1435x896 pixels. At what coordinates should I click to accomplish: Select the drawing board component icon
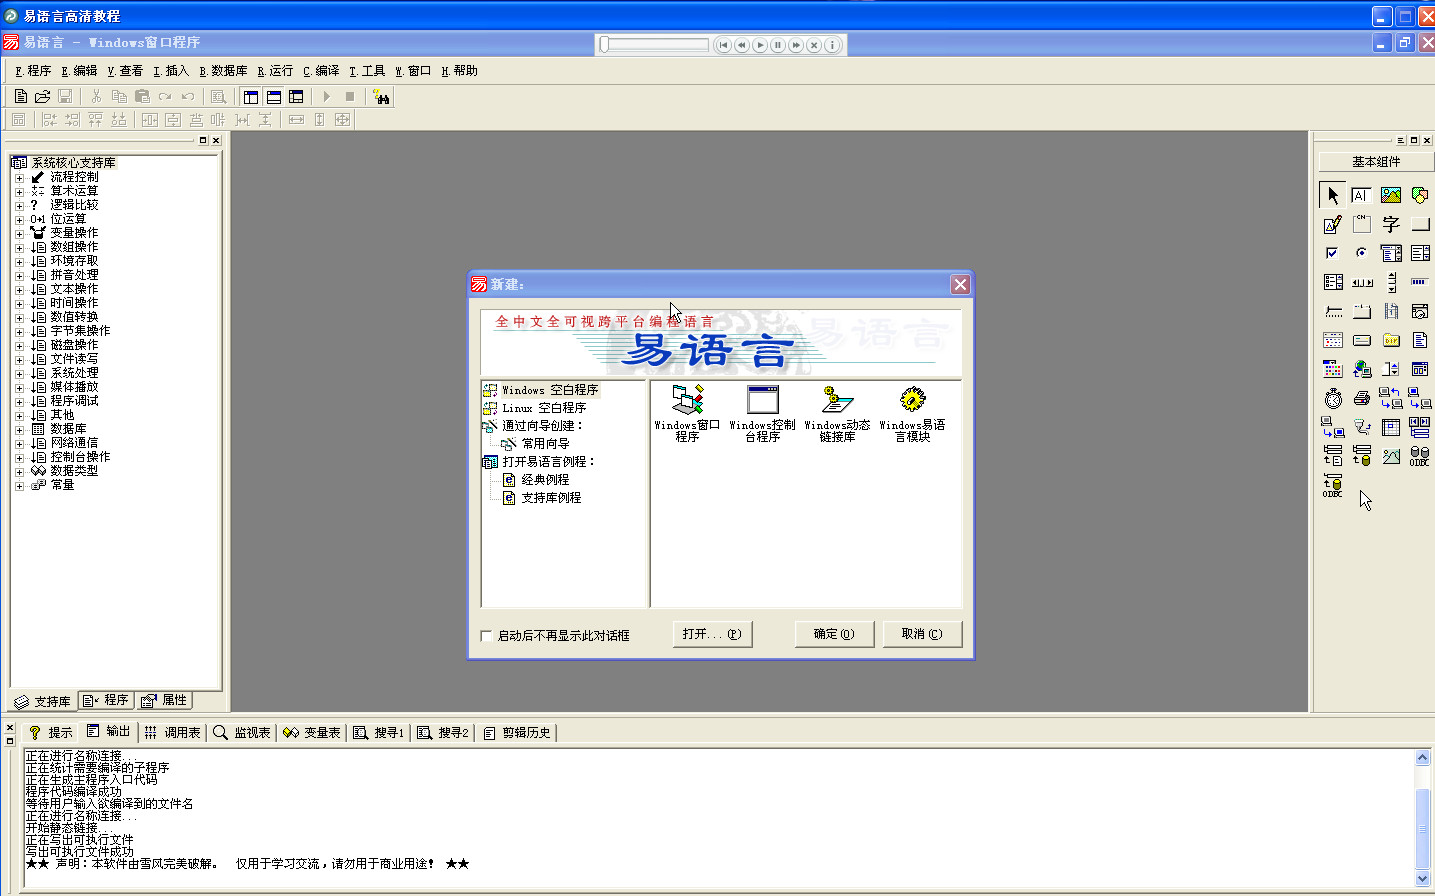coord(1332,224)
